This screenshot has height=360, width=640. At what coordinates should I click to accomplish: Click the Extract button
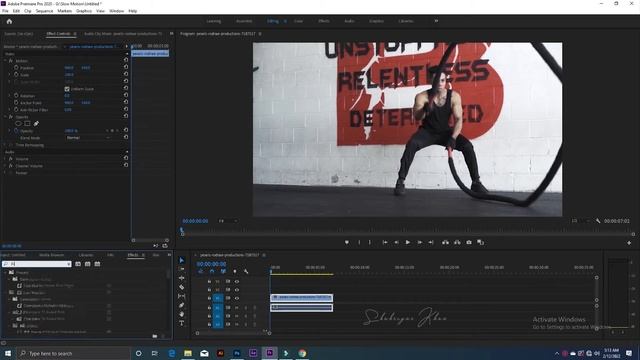[x=457, y=242]
